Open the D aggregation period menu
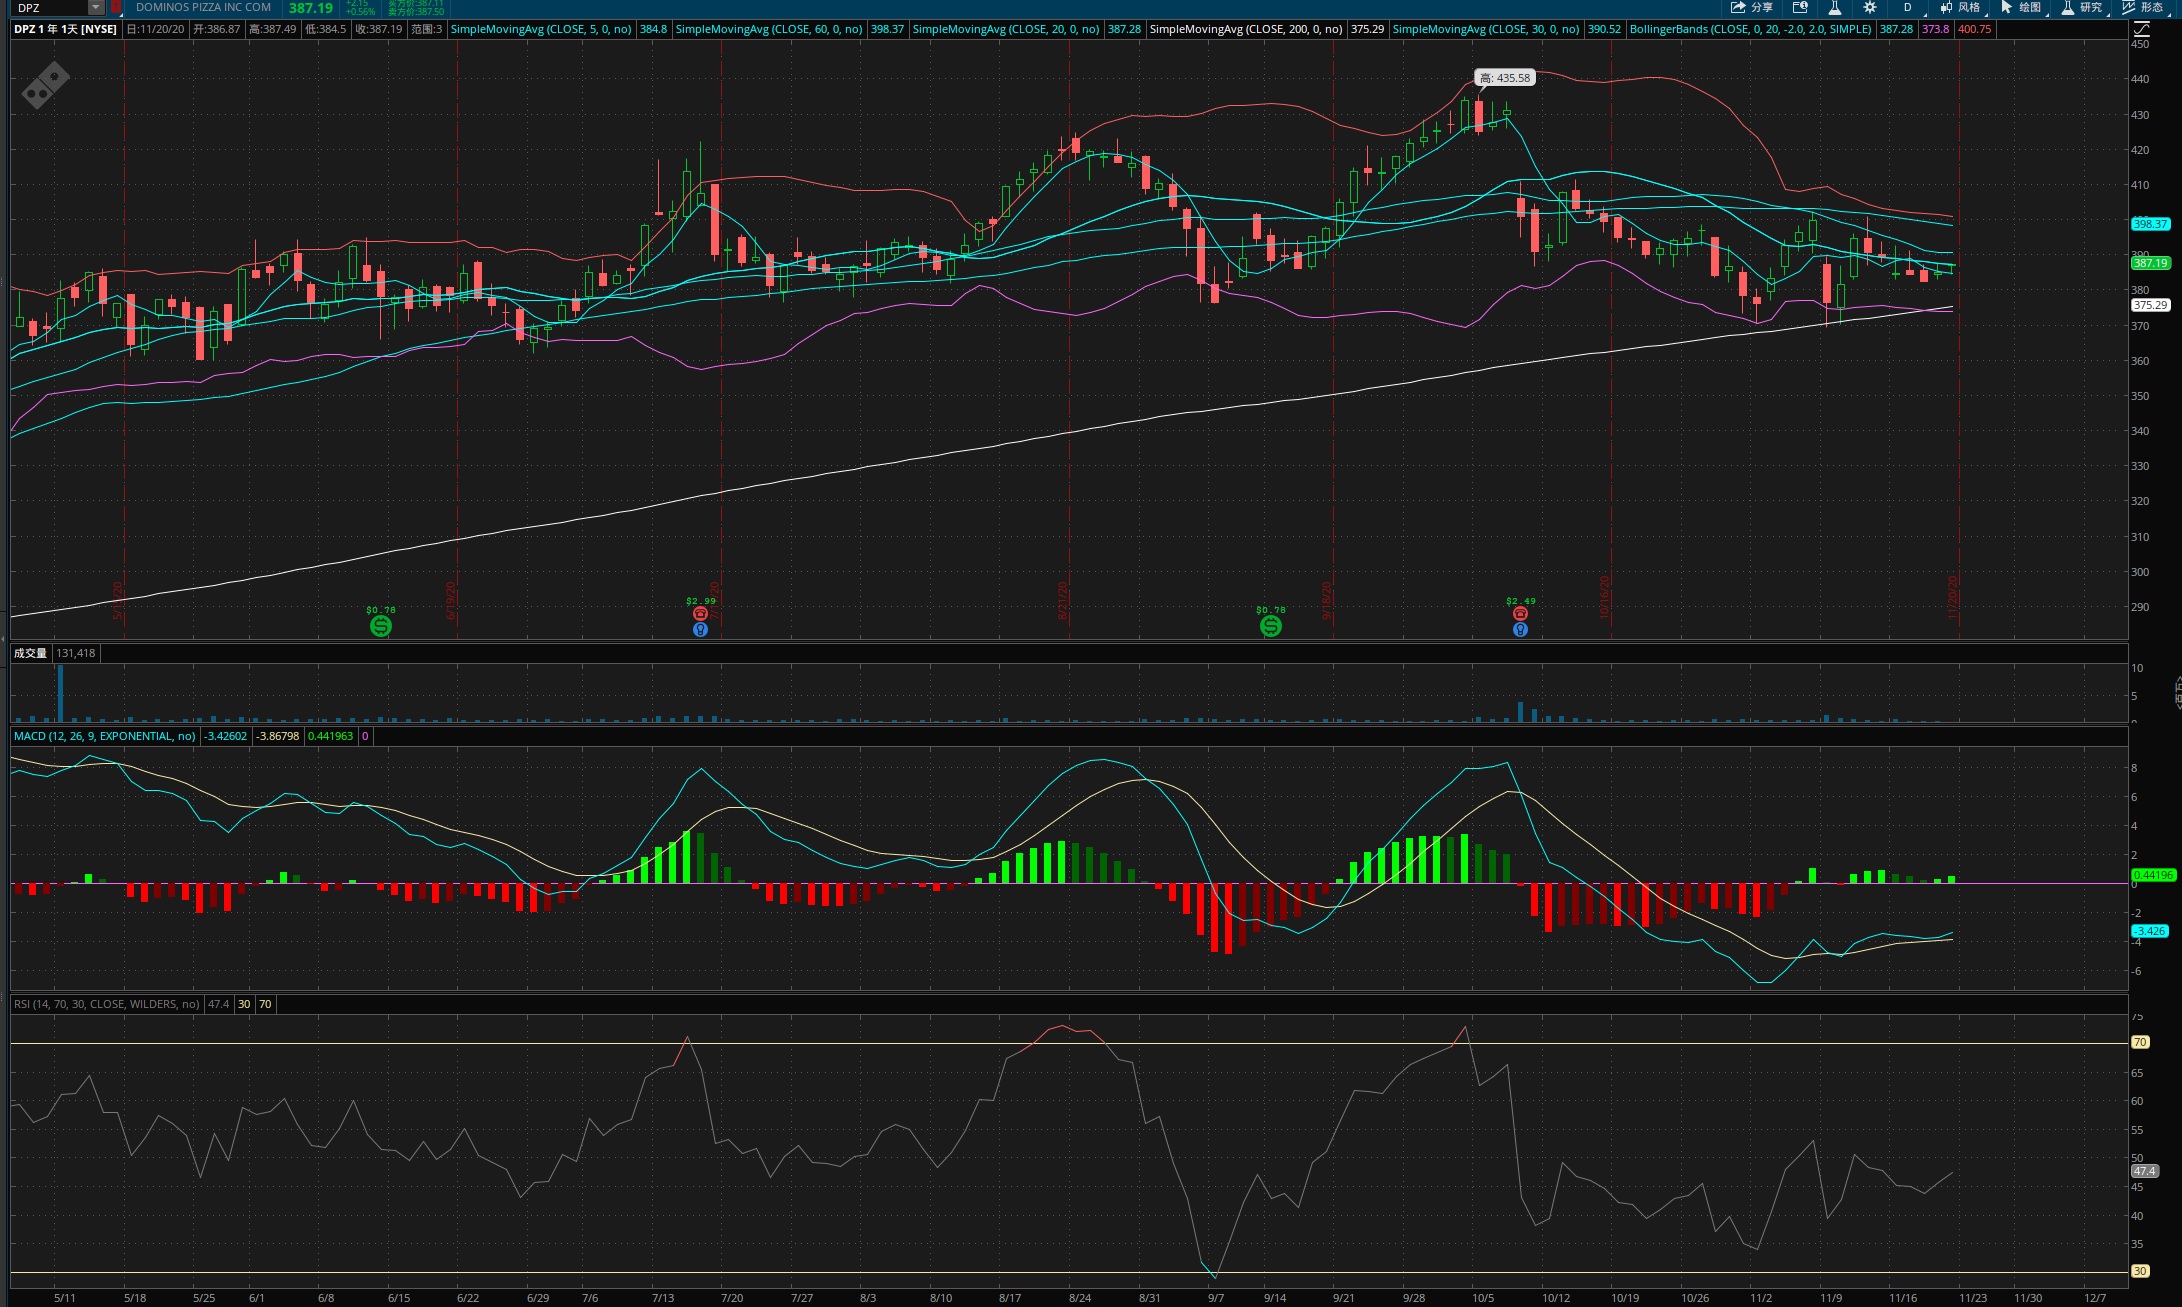 click(1907, 7)
